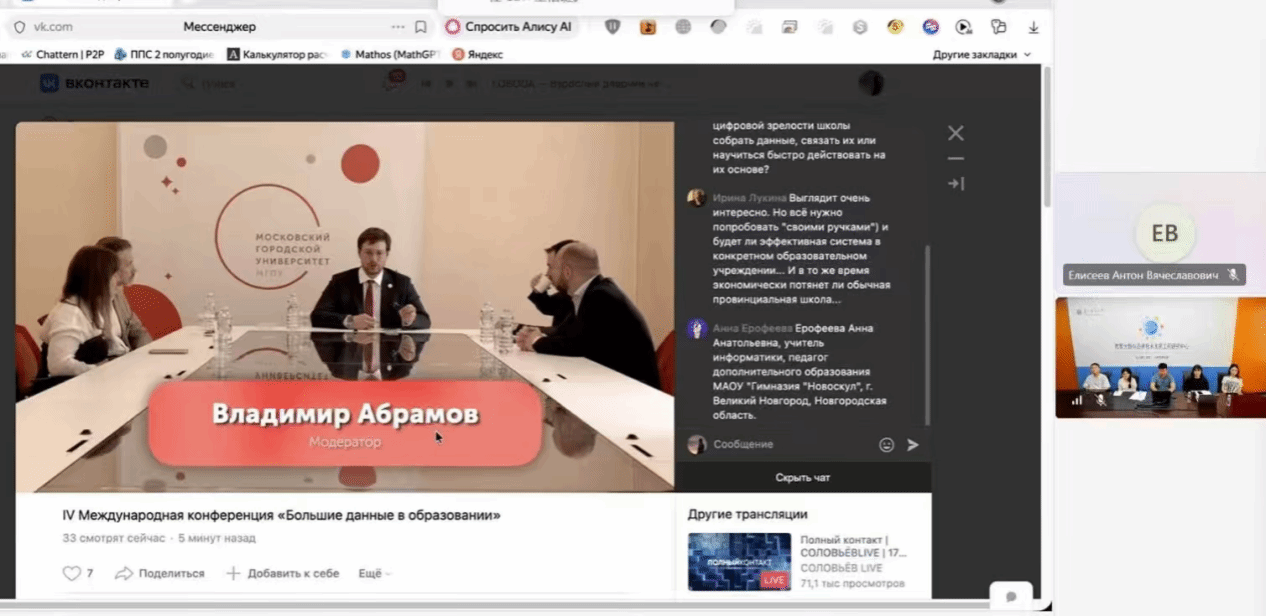Send the chat message with the arrow icon

click(x=912, y=445)
